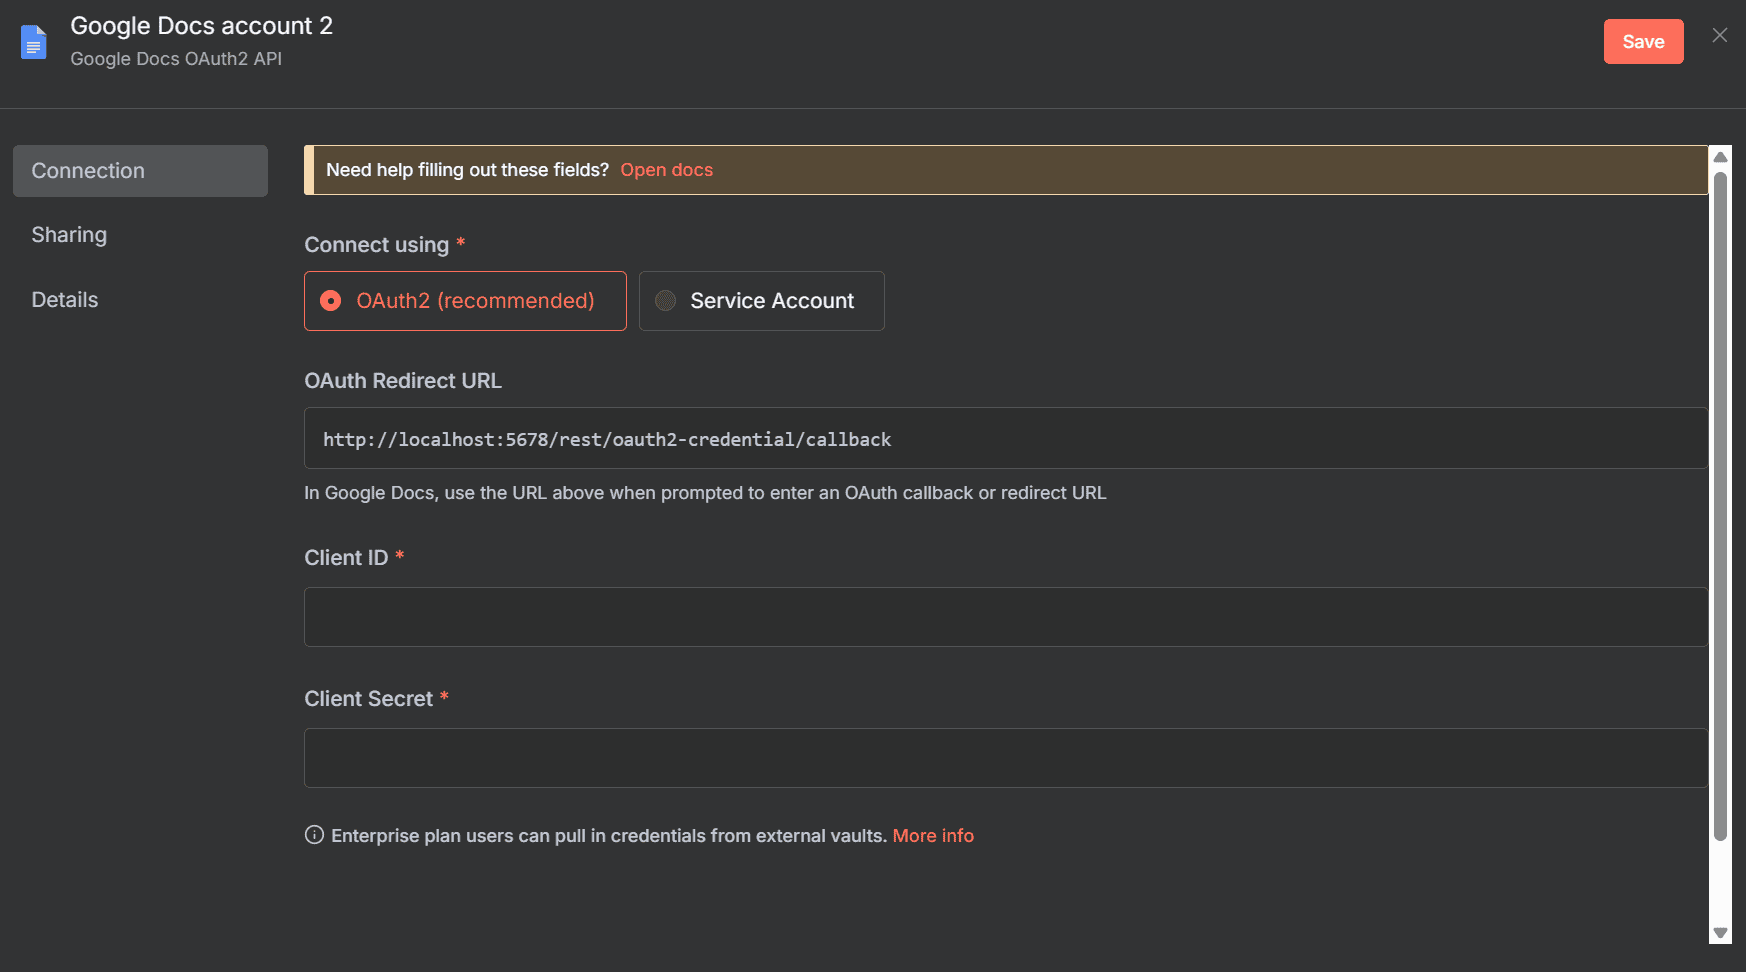Focus the Client Secret input field
1746x972 pixels.
(1005, 758)
